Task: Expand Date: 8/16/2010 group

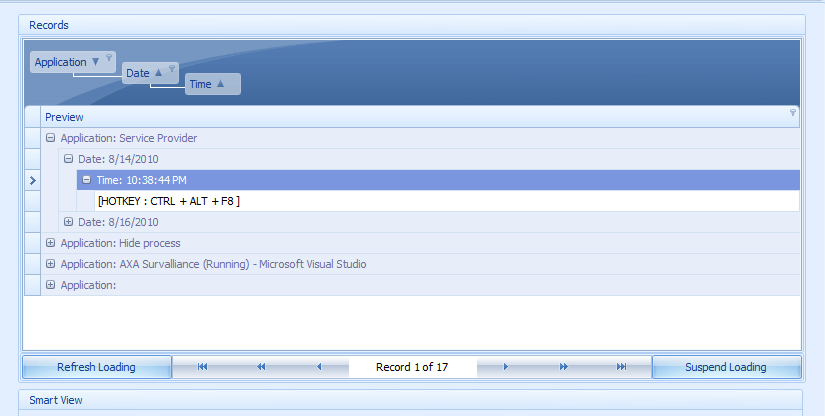Action: tap(68, 222)
